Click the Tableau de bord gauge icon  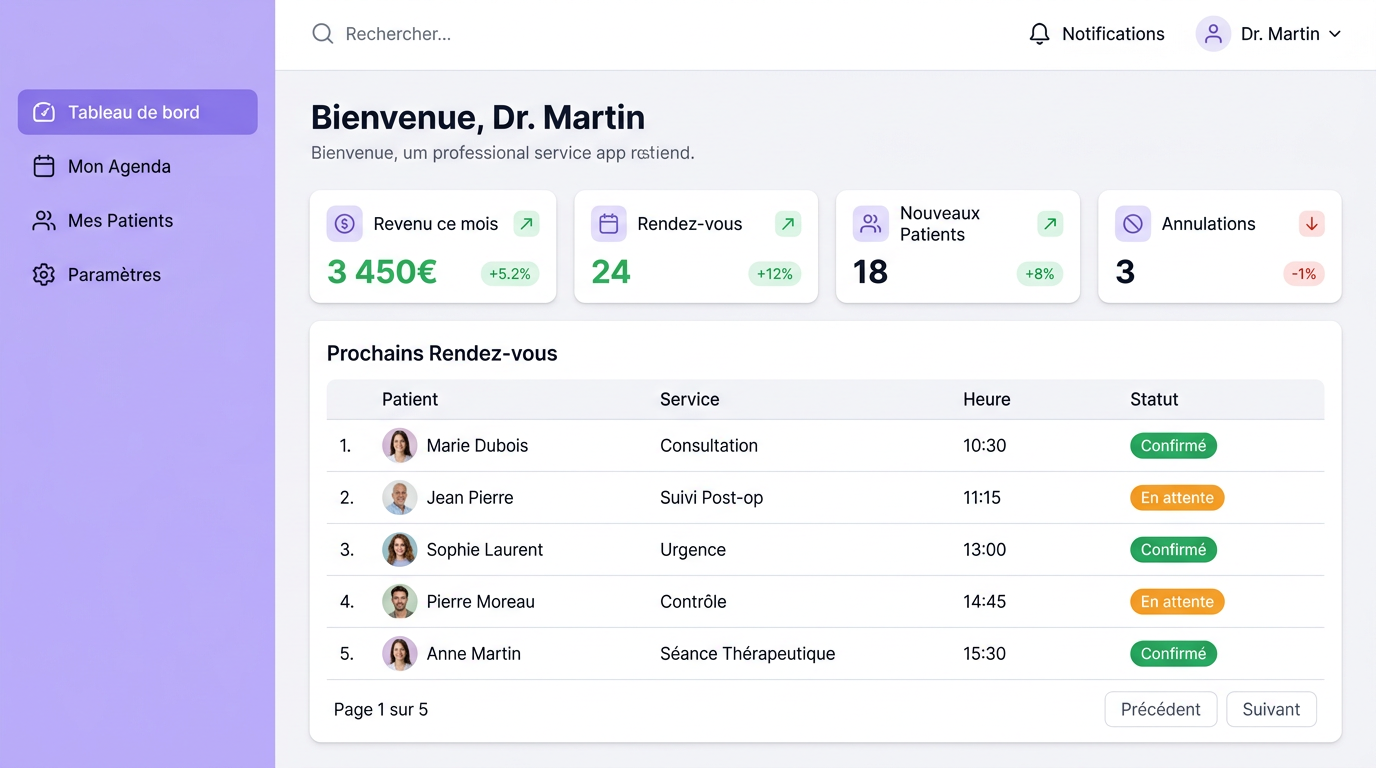click(x=44, y=112)
